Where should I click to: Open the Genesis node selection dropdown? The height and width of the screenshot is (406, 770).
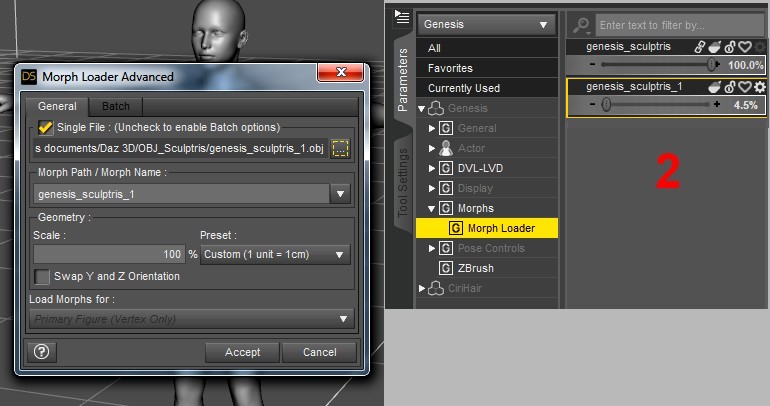(x=486, y=24)
